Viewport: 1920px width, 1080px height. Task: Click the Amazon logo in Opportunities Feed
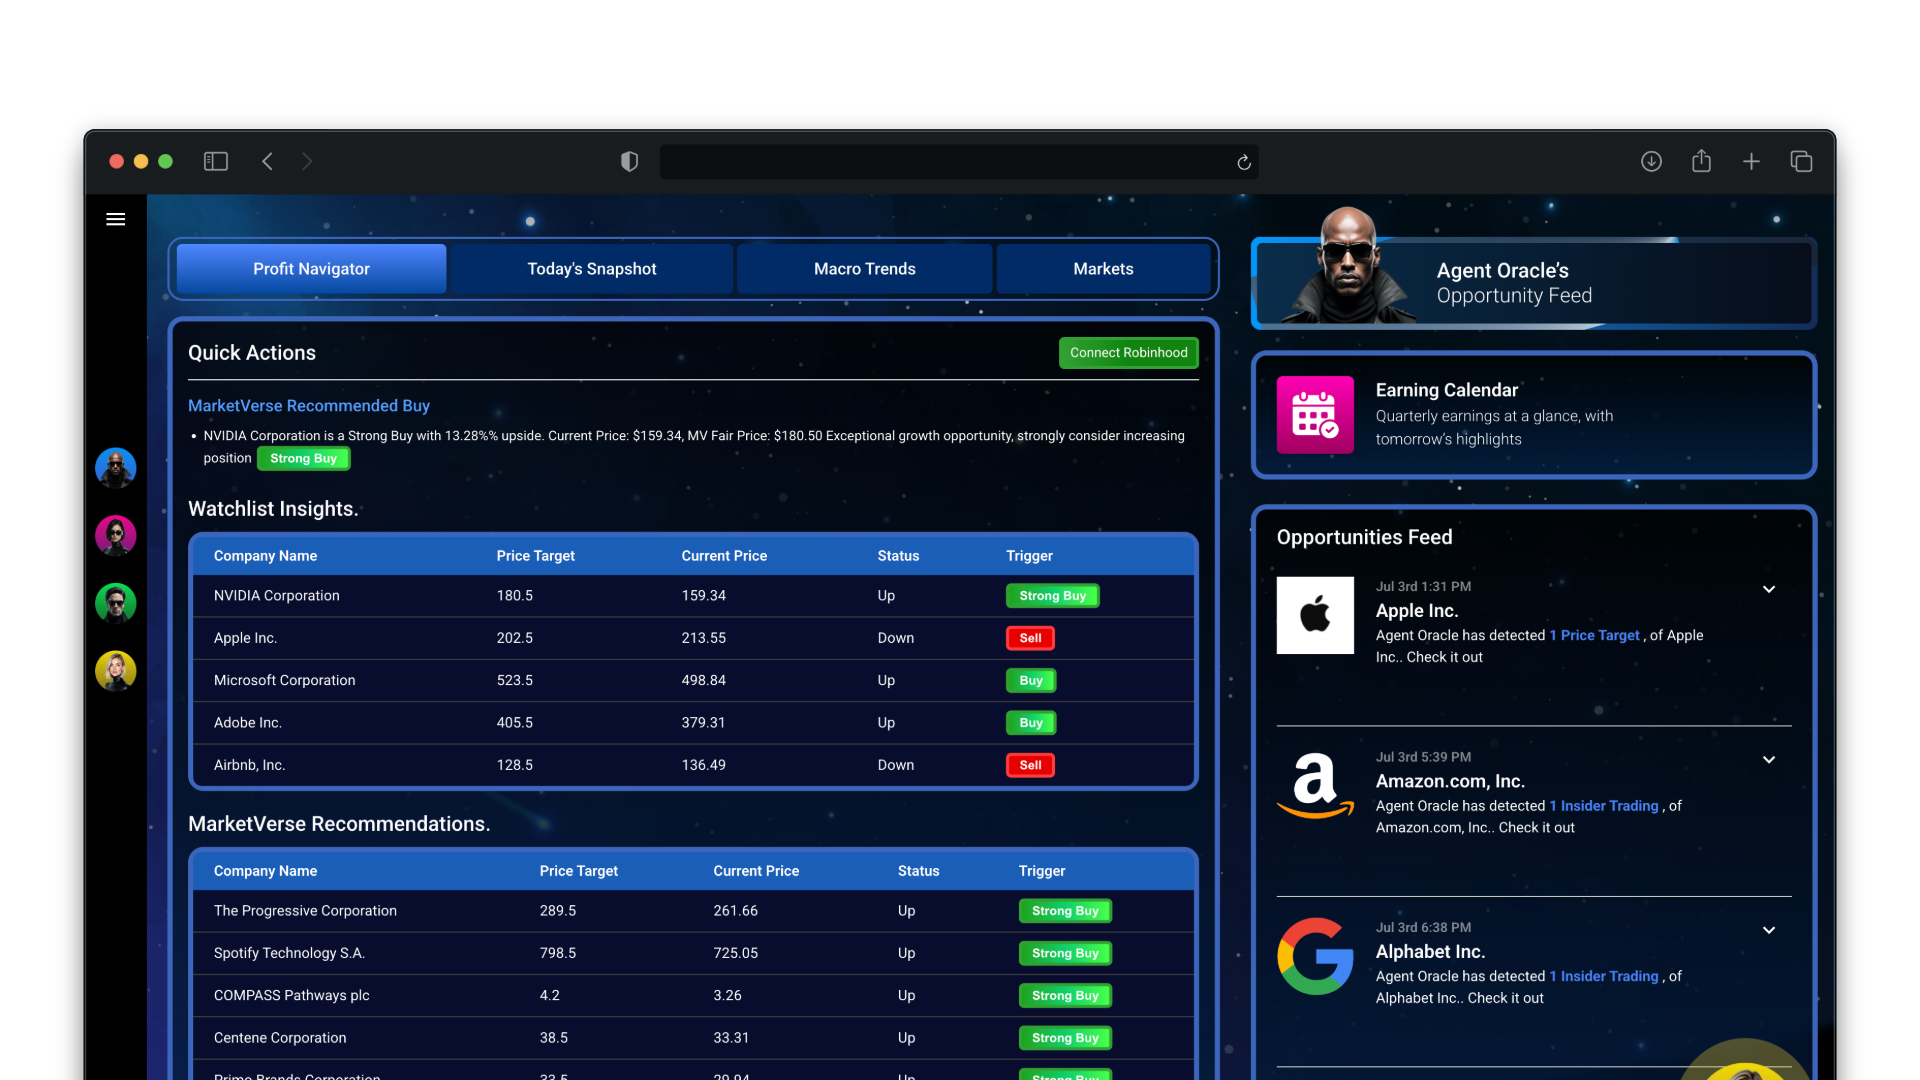[x=1315, y=786]
